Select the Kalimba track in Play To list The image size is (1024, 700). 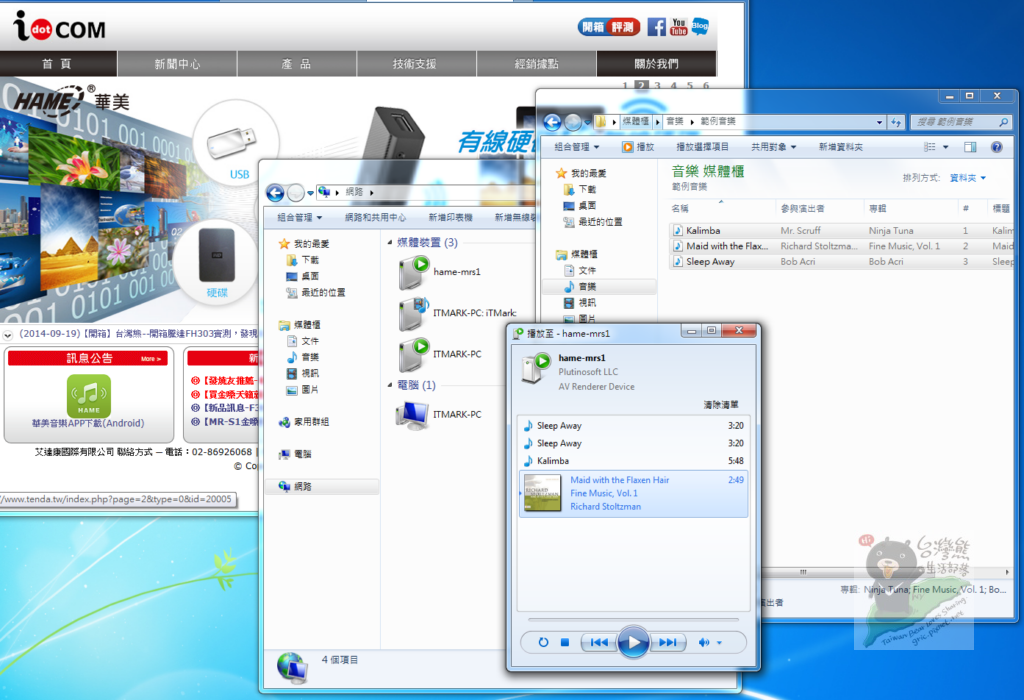click(633, 460)
